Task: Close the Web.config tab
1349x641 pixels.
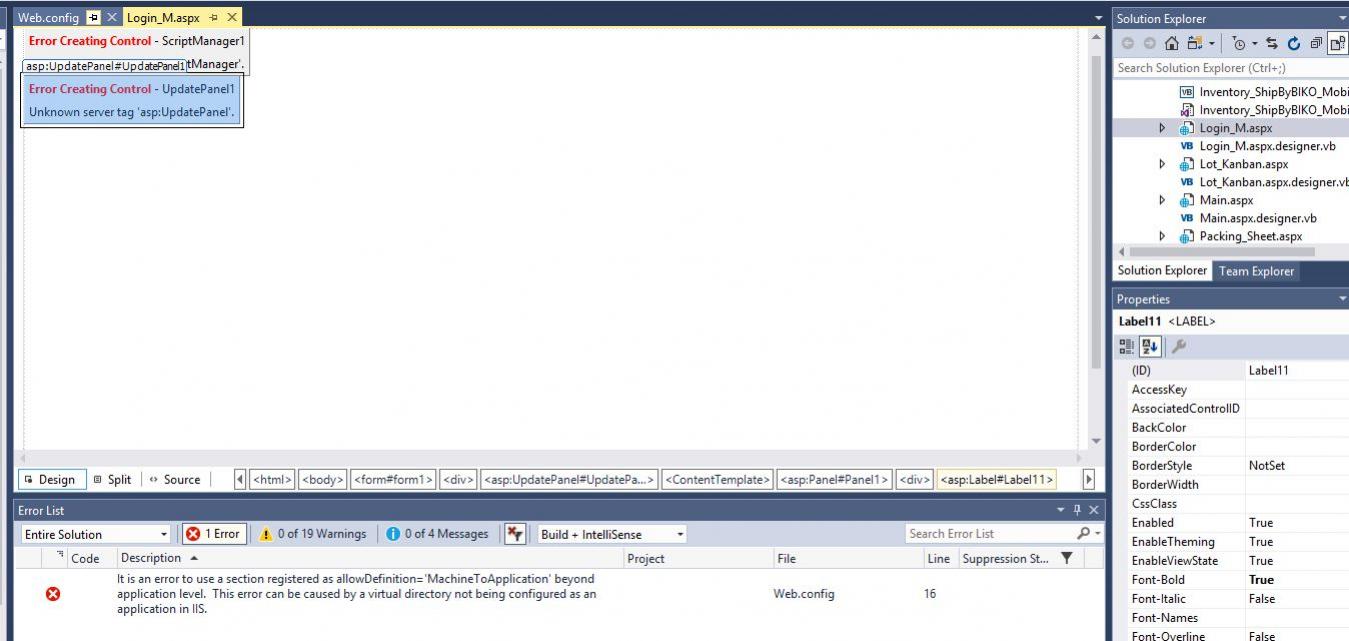Action: click(x=111, y=18)
